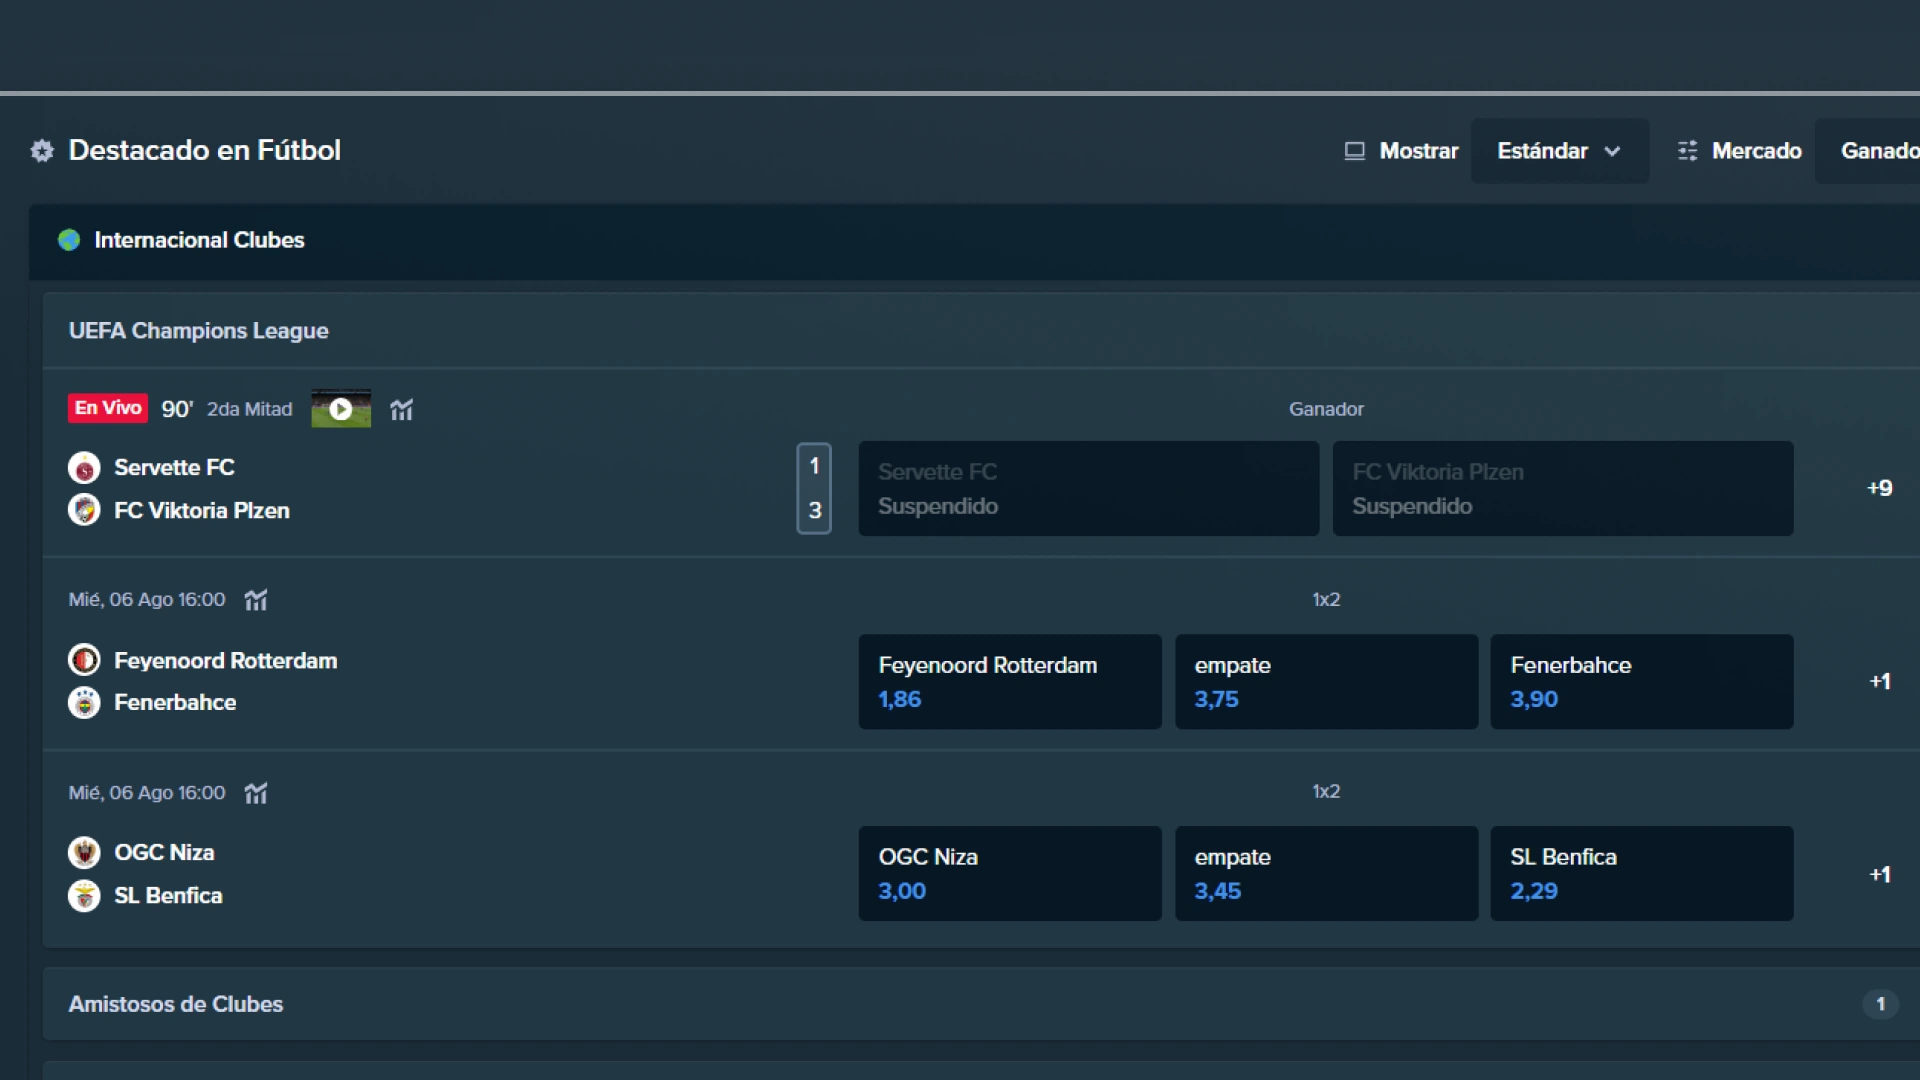Click the Amistosos de Clubes count badge
Screen dimensions: 1920x1080
(x=1880, y=1004)
